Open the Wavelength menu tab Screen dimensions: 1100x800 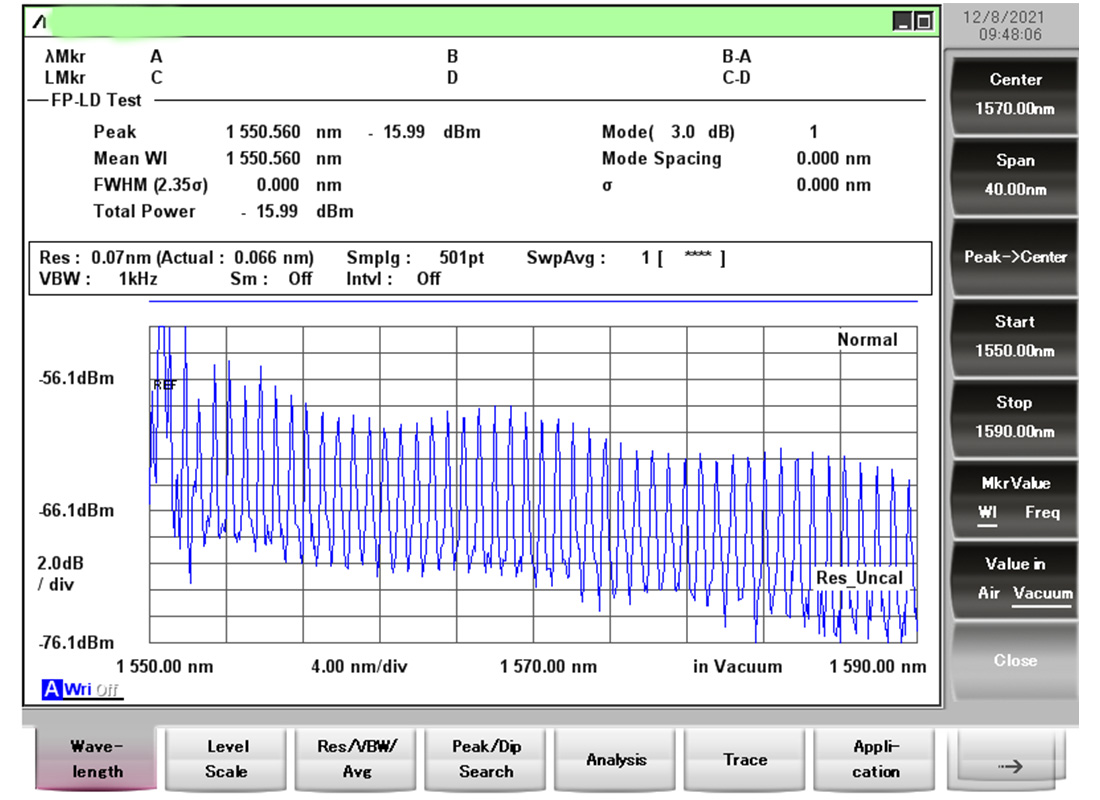(x=97, y=759)
